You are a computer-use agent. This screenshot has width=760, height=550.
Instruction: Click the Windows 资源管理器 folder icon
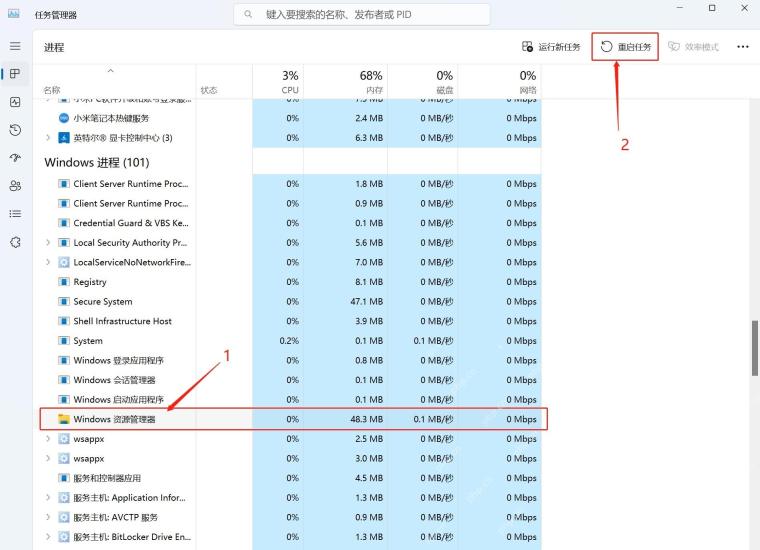coord(63,419)
